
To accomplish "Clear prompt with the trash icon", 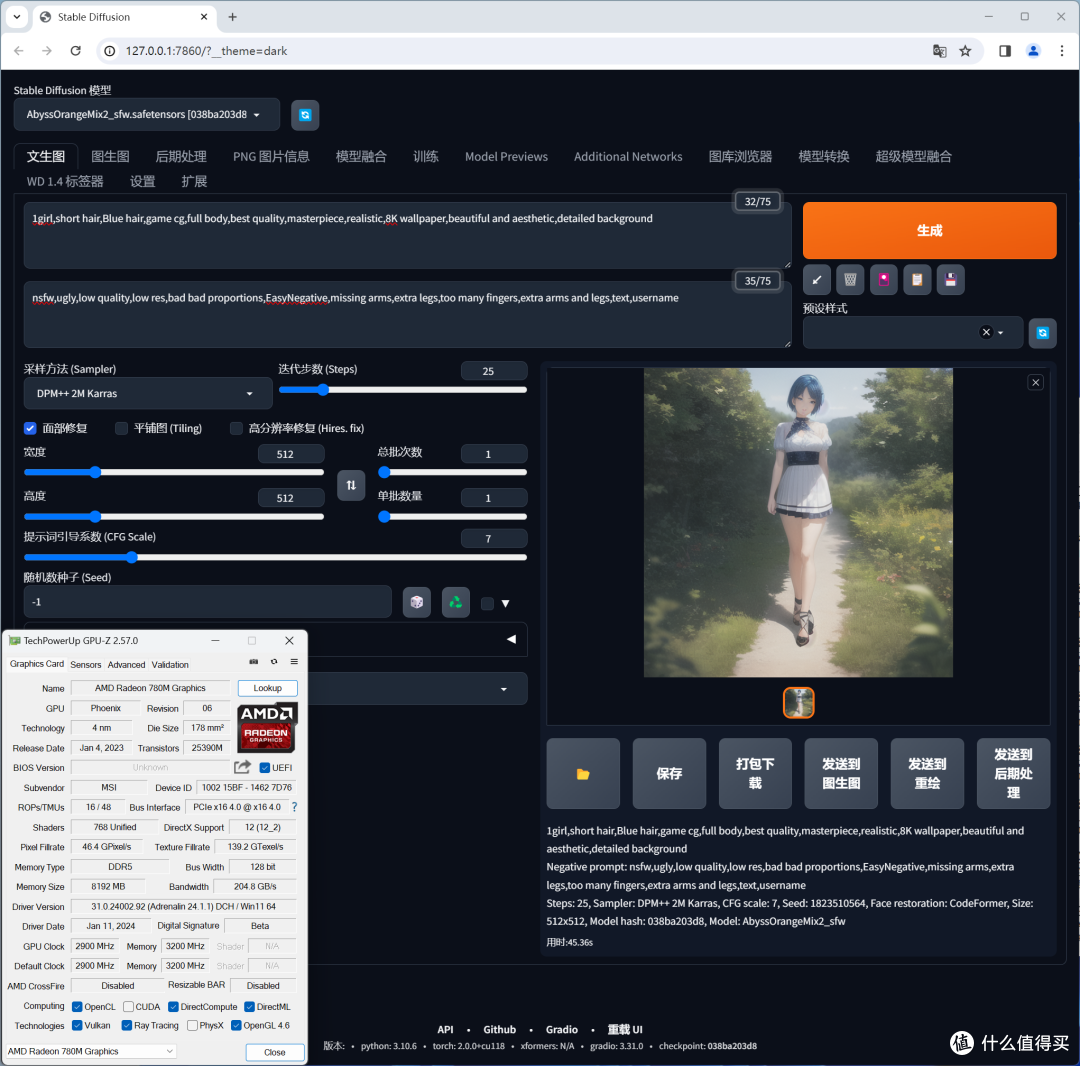I will (850, 280).
